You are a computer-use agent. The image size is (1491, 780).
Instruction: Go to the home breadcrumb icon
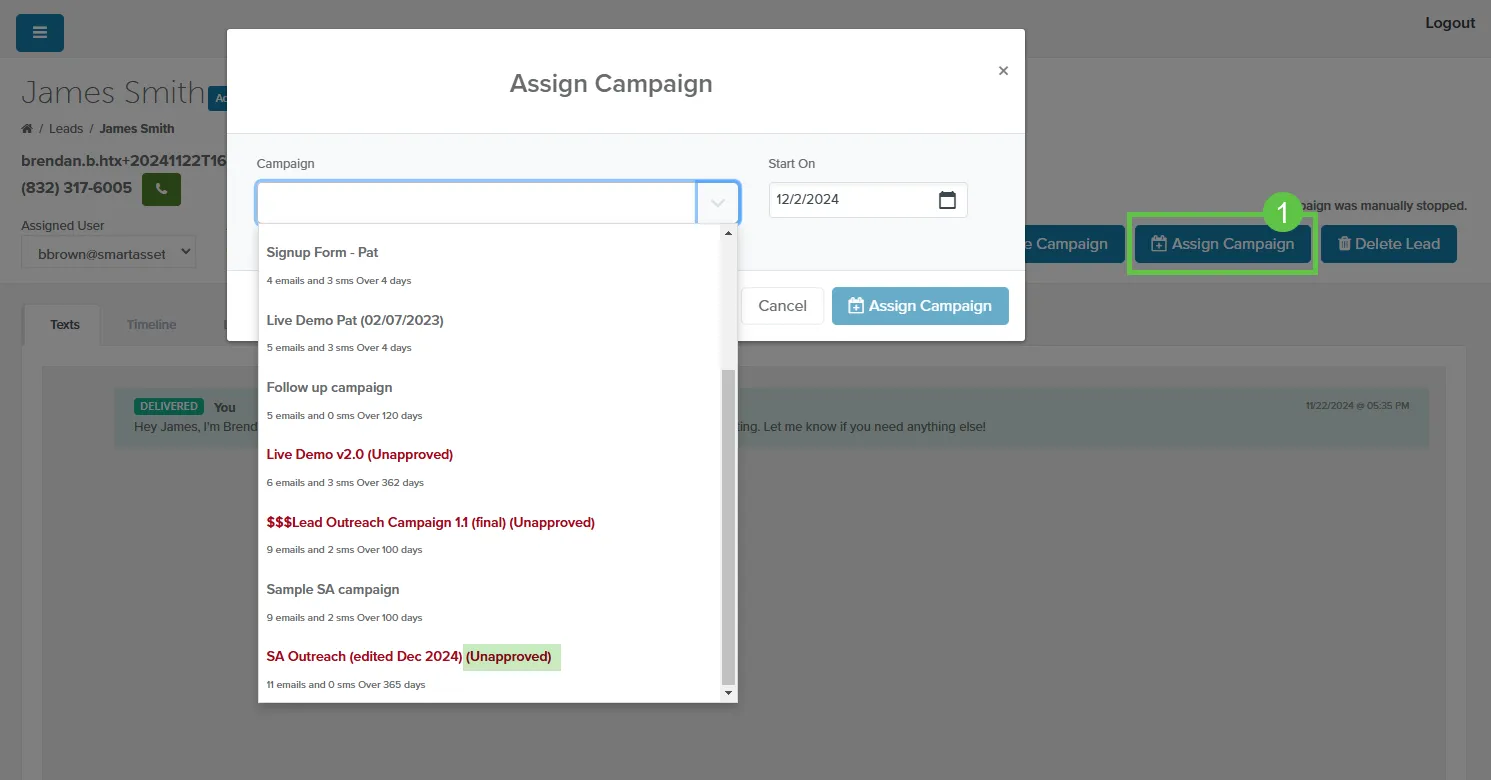pyautogui.click(x=27, y=129)
